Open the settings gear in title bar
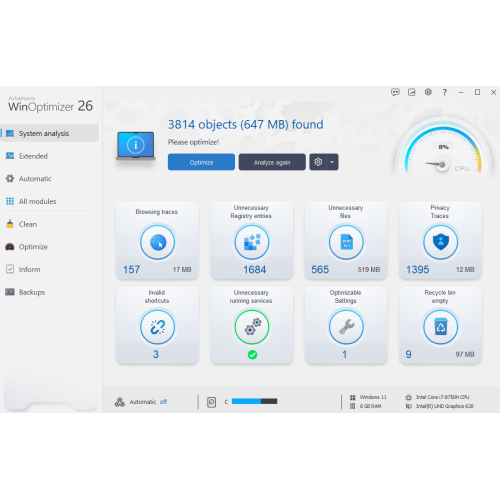The height and width of the screenshot is (500, 500). (x=428, y=92)
